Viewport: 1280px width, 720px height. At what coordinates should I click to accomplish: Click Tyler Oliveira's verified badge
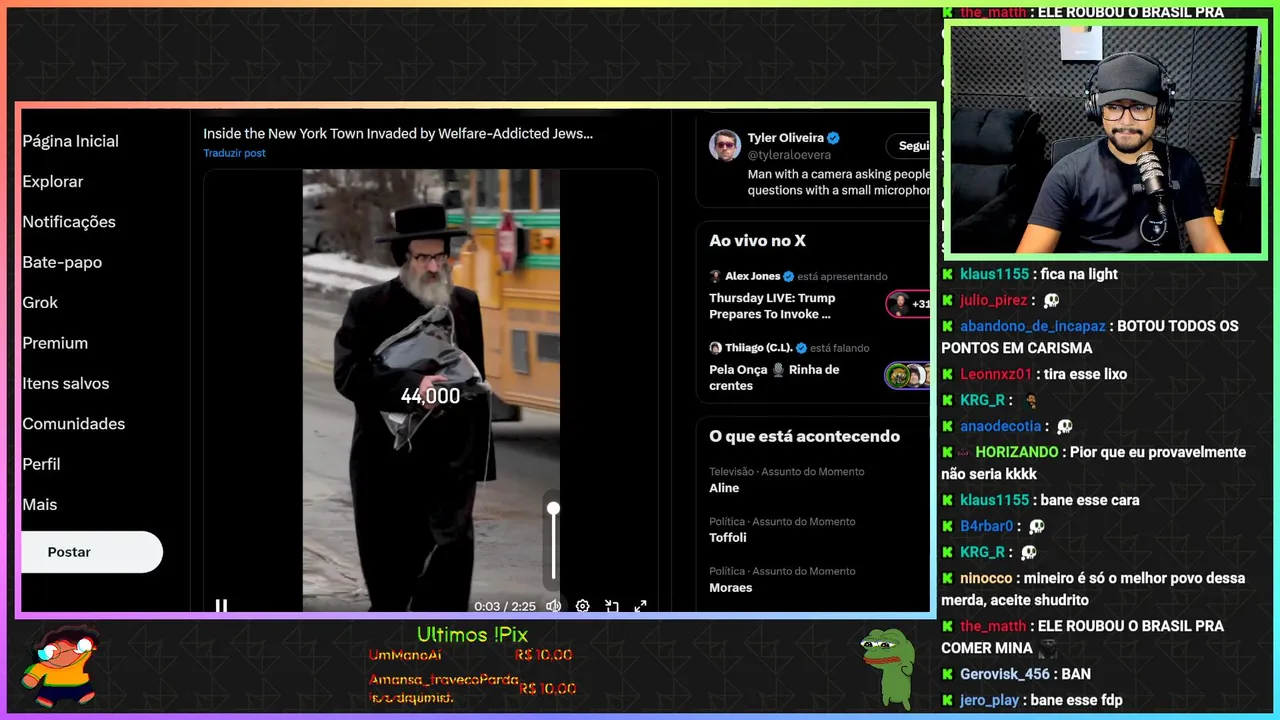[833, 138]
